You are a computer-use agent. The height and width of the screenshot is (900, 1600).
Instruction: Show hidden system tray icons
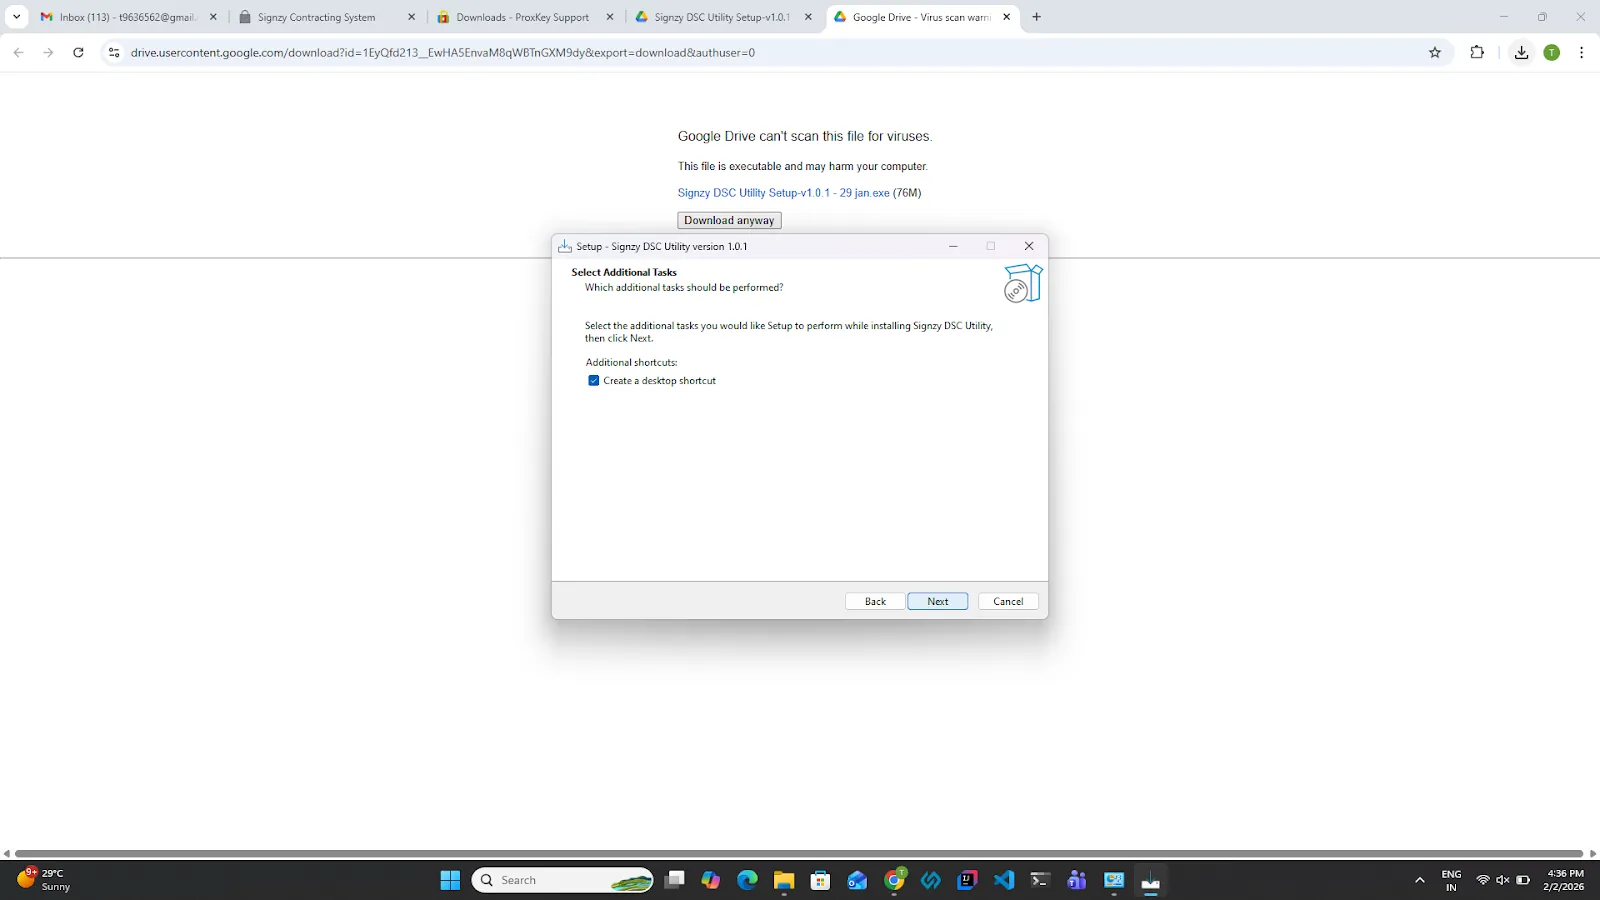tap(1419, 880)
